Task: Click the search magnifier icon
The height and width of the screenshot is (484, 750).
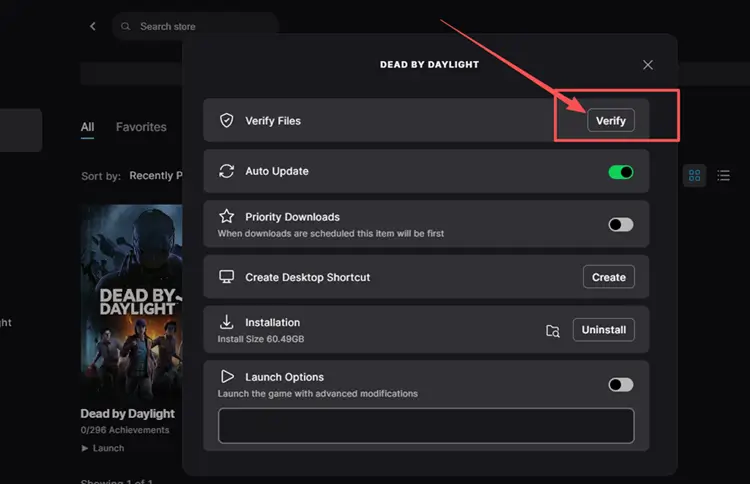Action: (125, 26)
